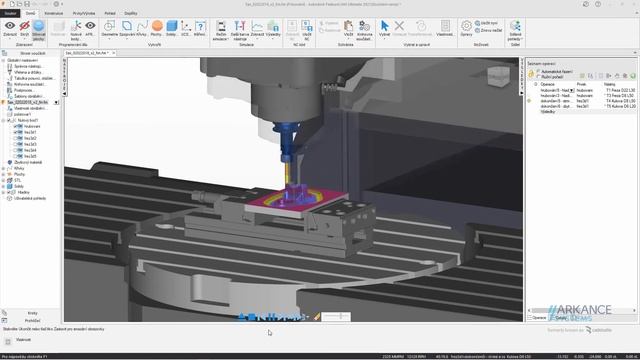
Task: Open the Spojování curve tool
Action: tap(127, 26)
